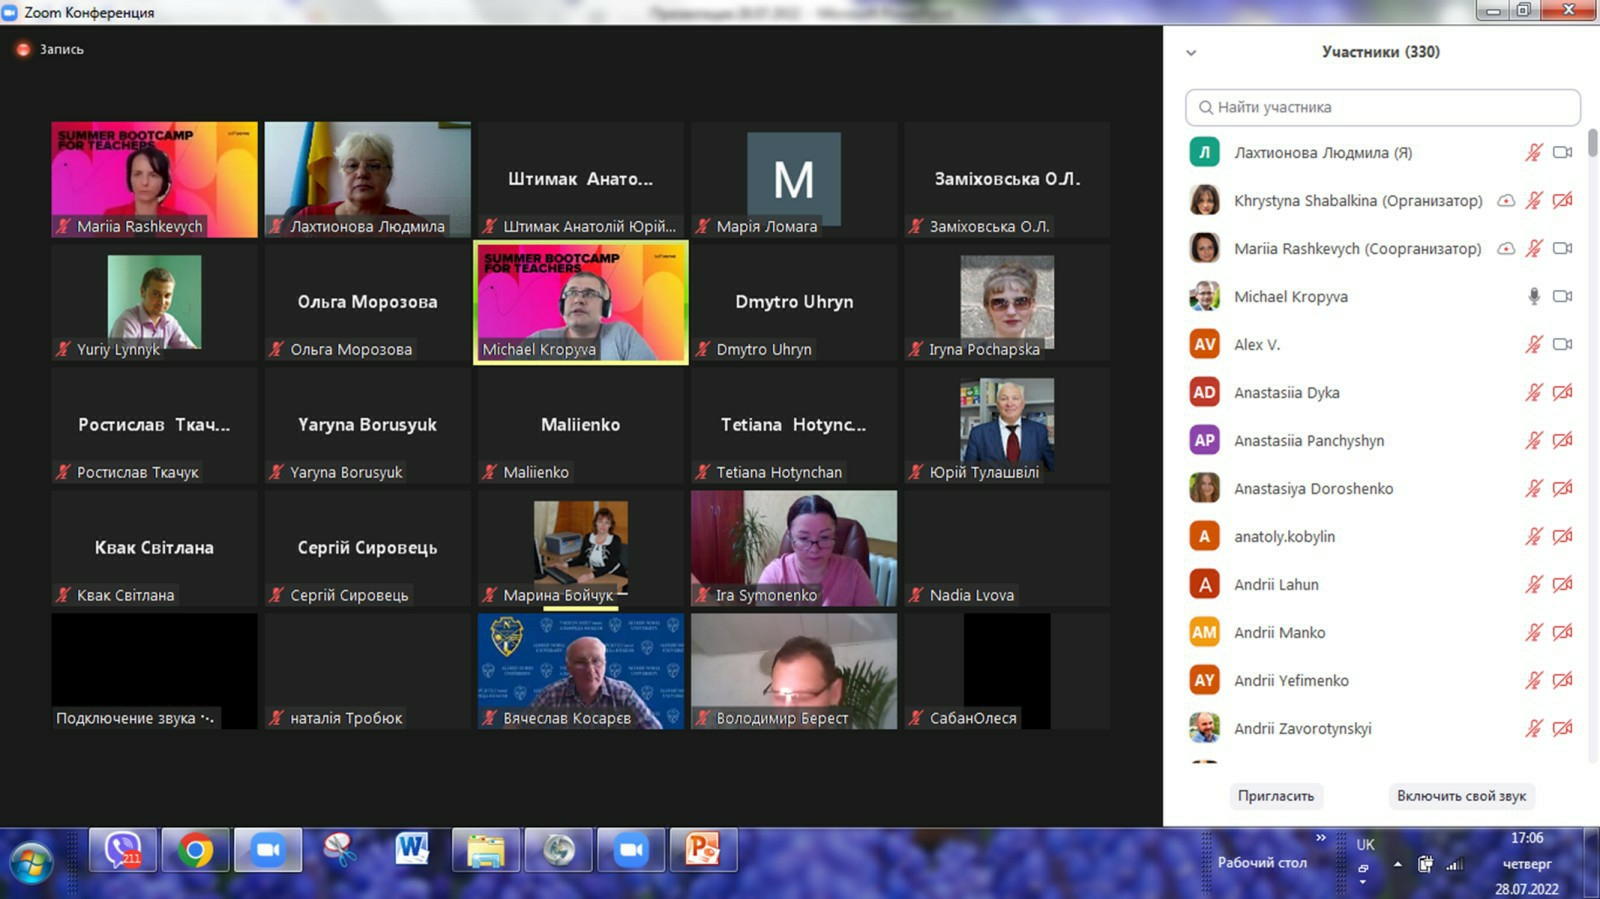Switch to PowerPoint in the taskbar
Screen dimensions: 1600x899
(703, 851)
